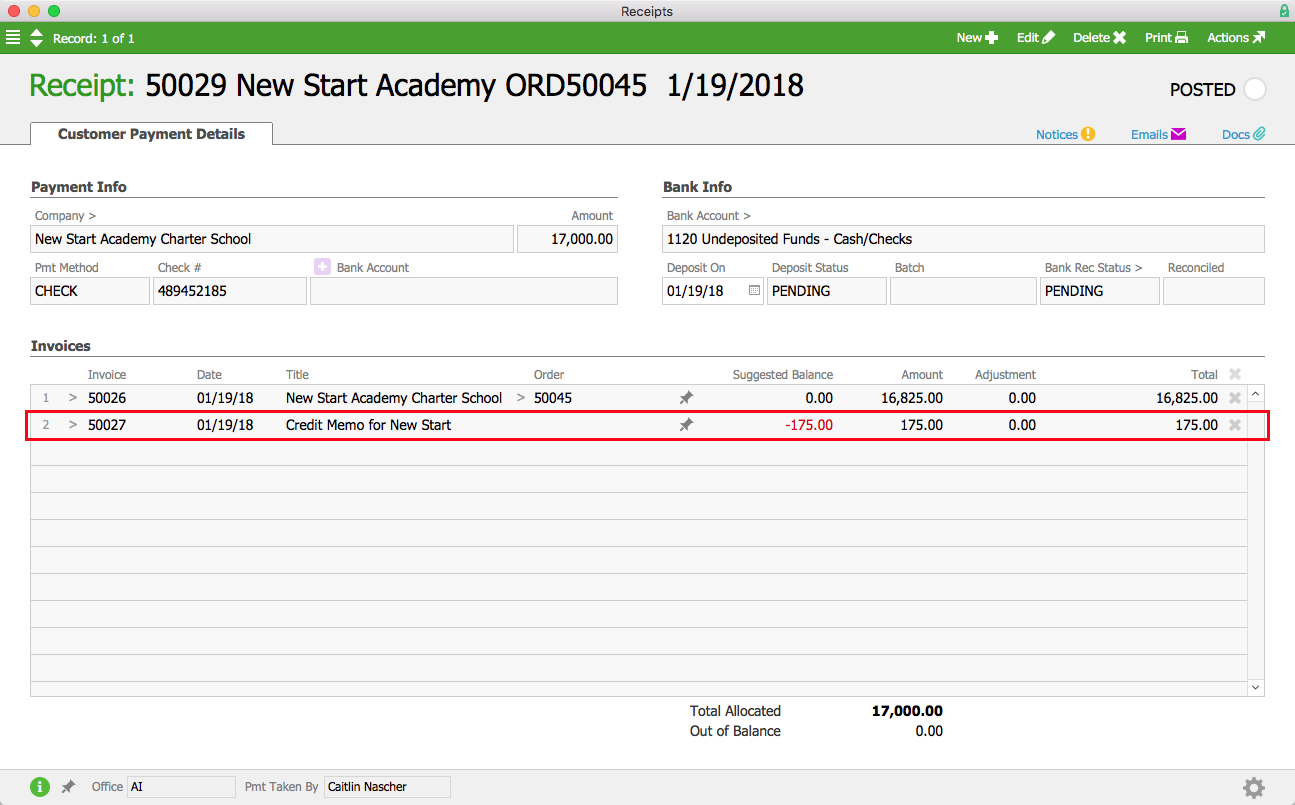
Task: Select Customer Payment Details tab
Action: [x=151, y=134]
